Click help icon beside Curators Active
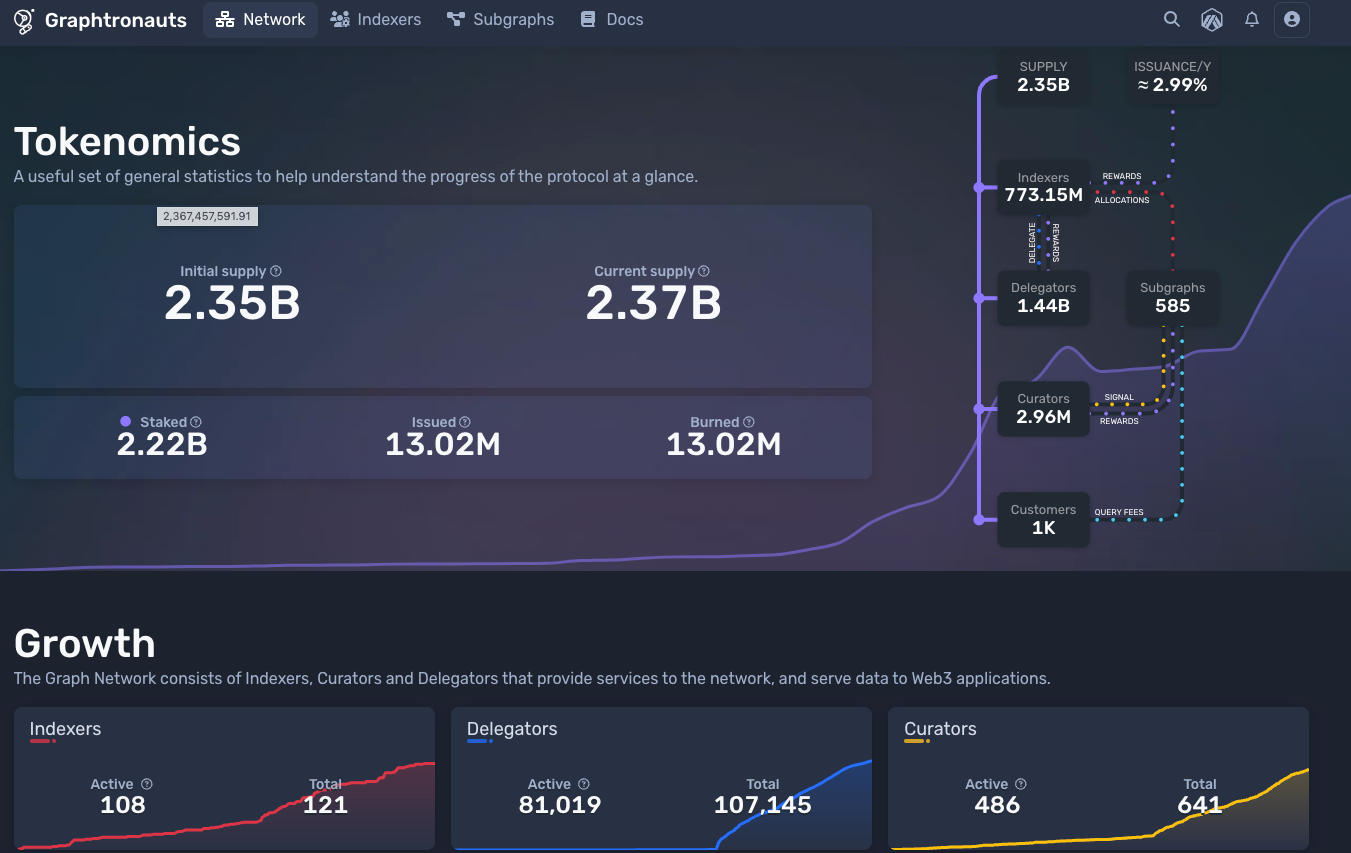Image resolution: width=1351 pixels, height=853 pixels. pyautogui.click(x=1021, y=784)
